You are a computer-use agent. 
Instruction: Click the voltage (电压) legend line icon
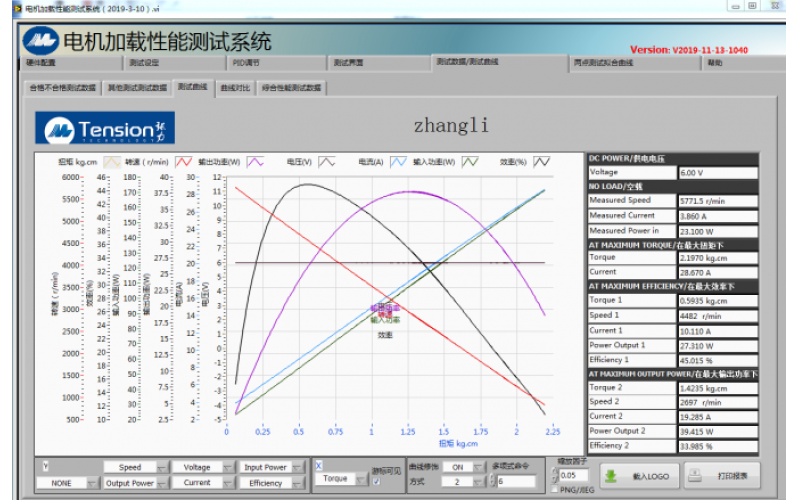pyautogui.click(x=329, y=161)
